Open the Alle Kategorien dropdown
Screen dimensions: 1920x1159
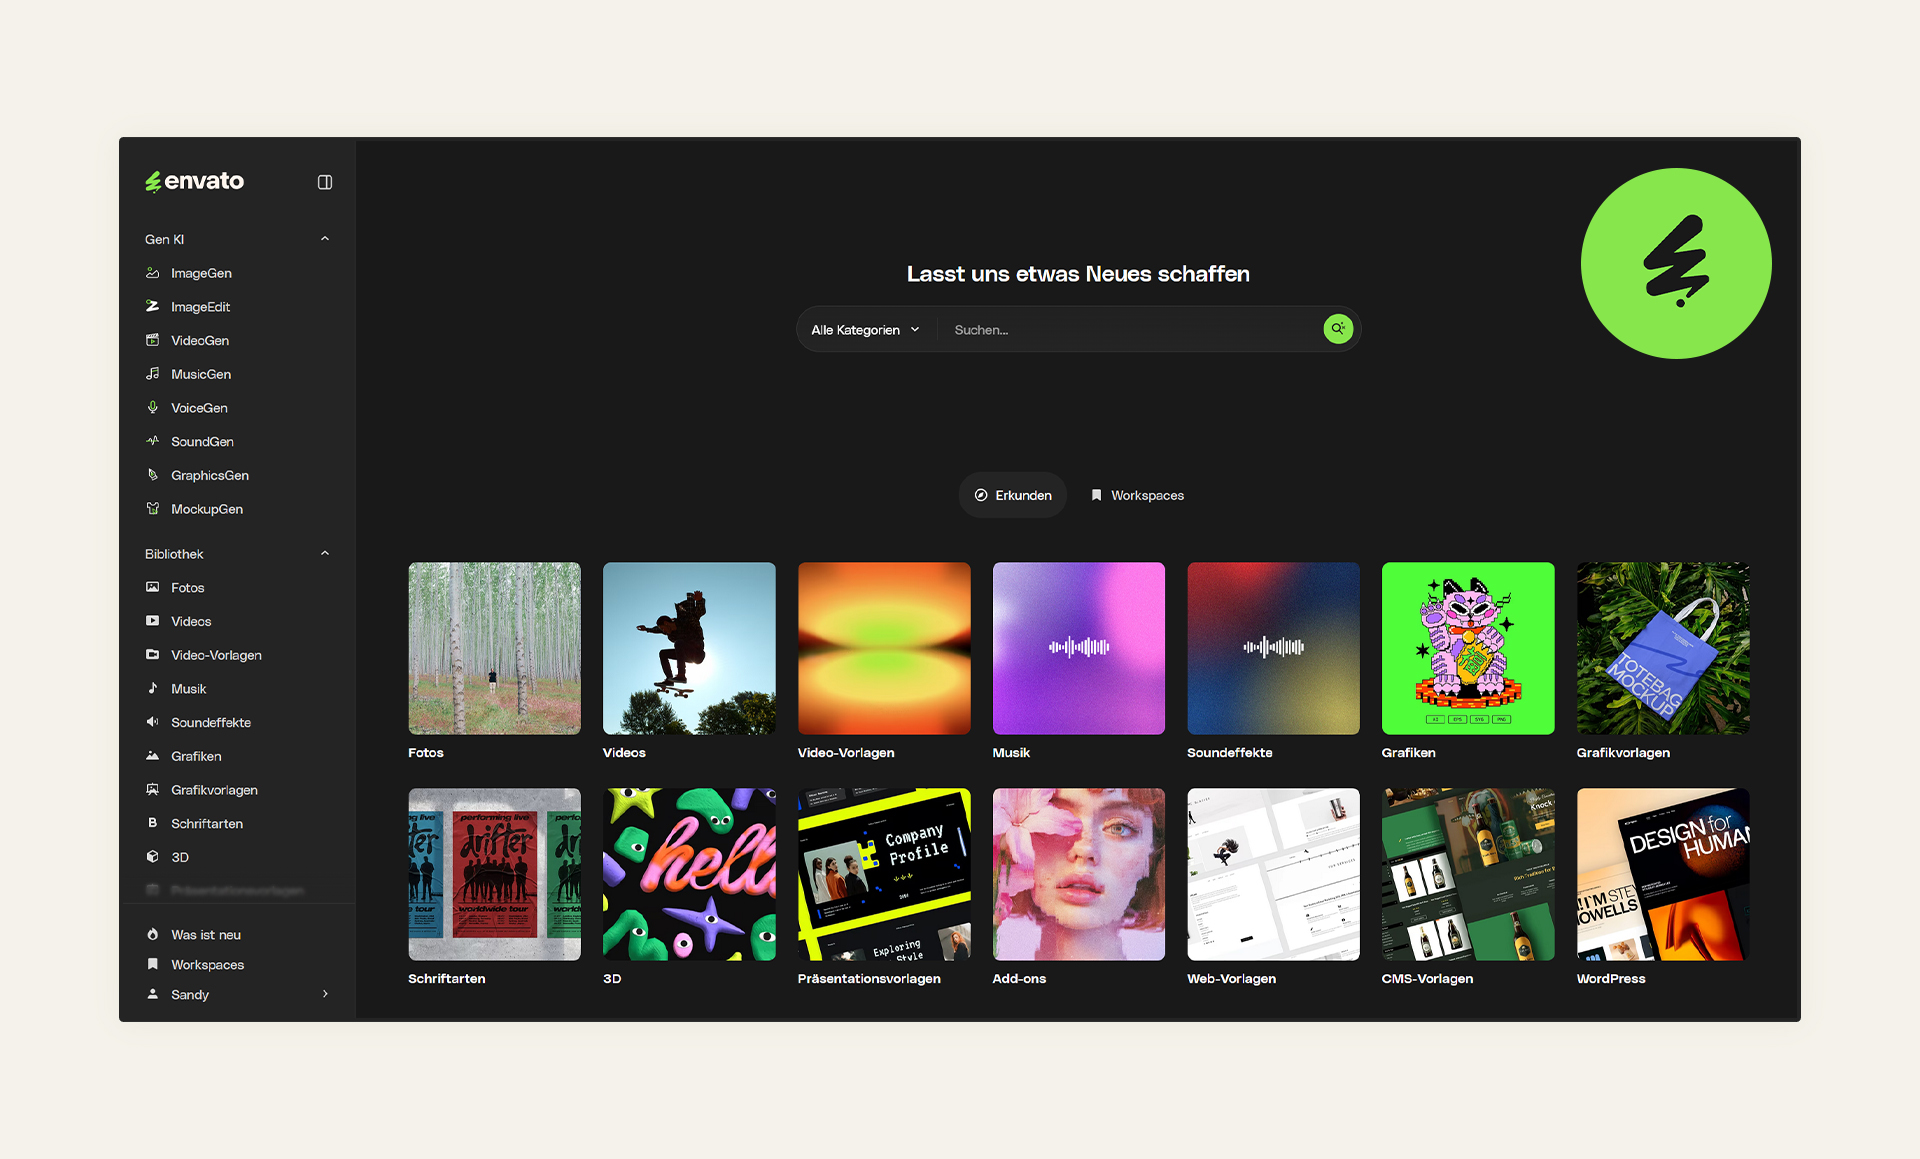(x=865, y=330)
